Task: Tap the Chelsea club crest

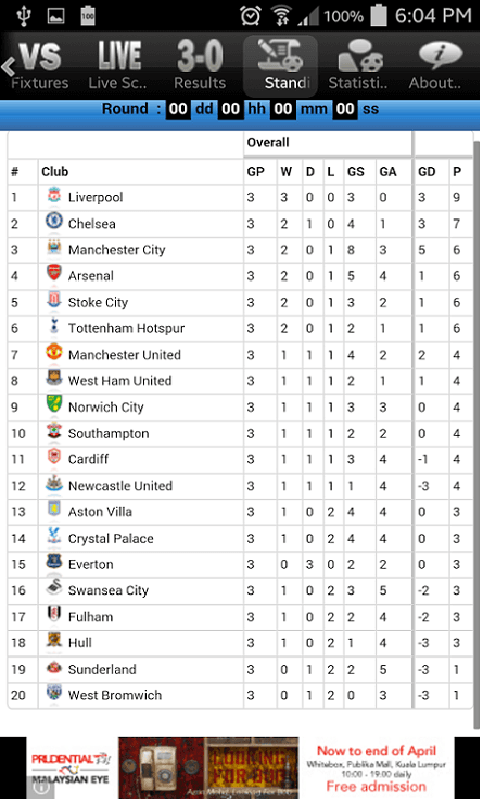Action: click(x=54, y=221)
